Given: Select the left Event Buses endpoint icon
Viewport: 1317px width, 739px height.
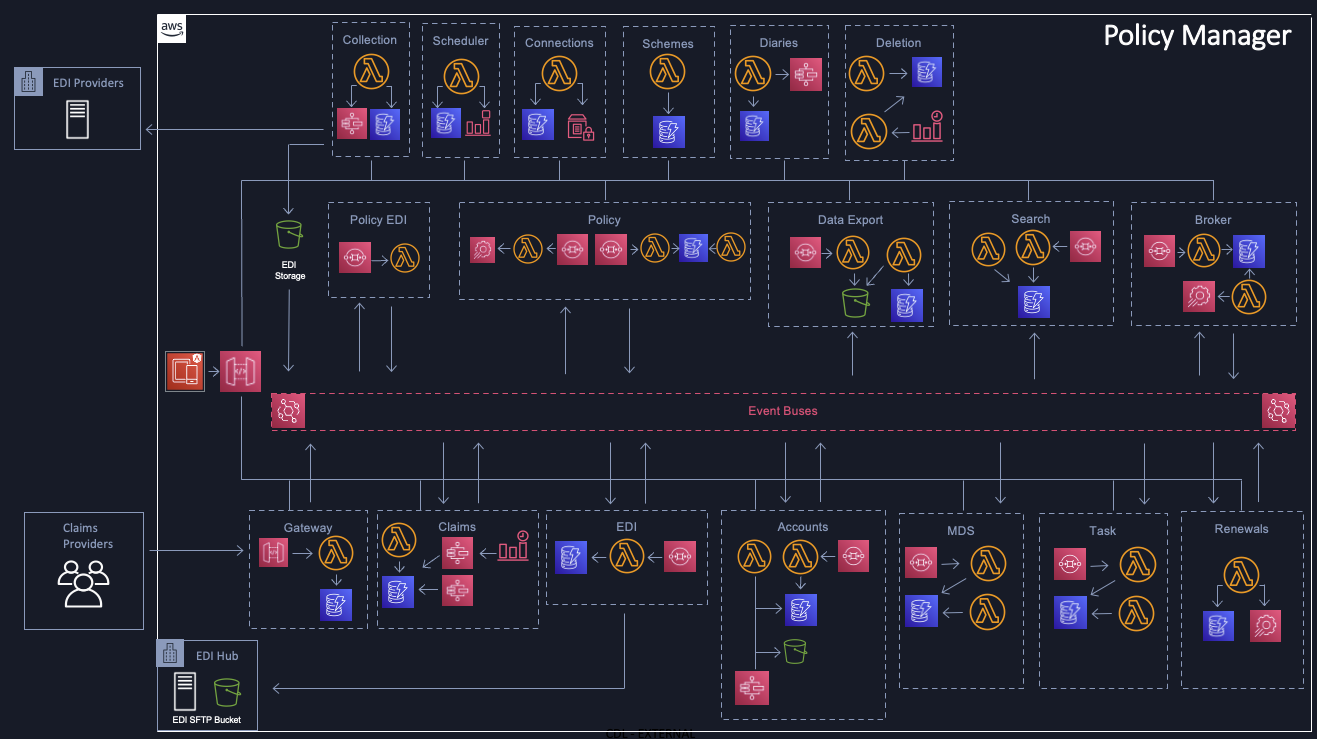Looking at the screenshot, I should [288, 411].
